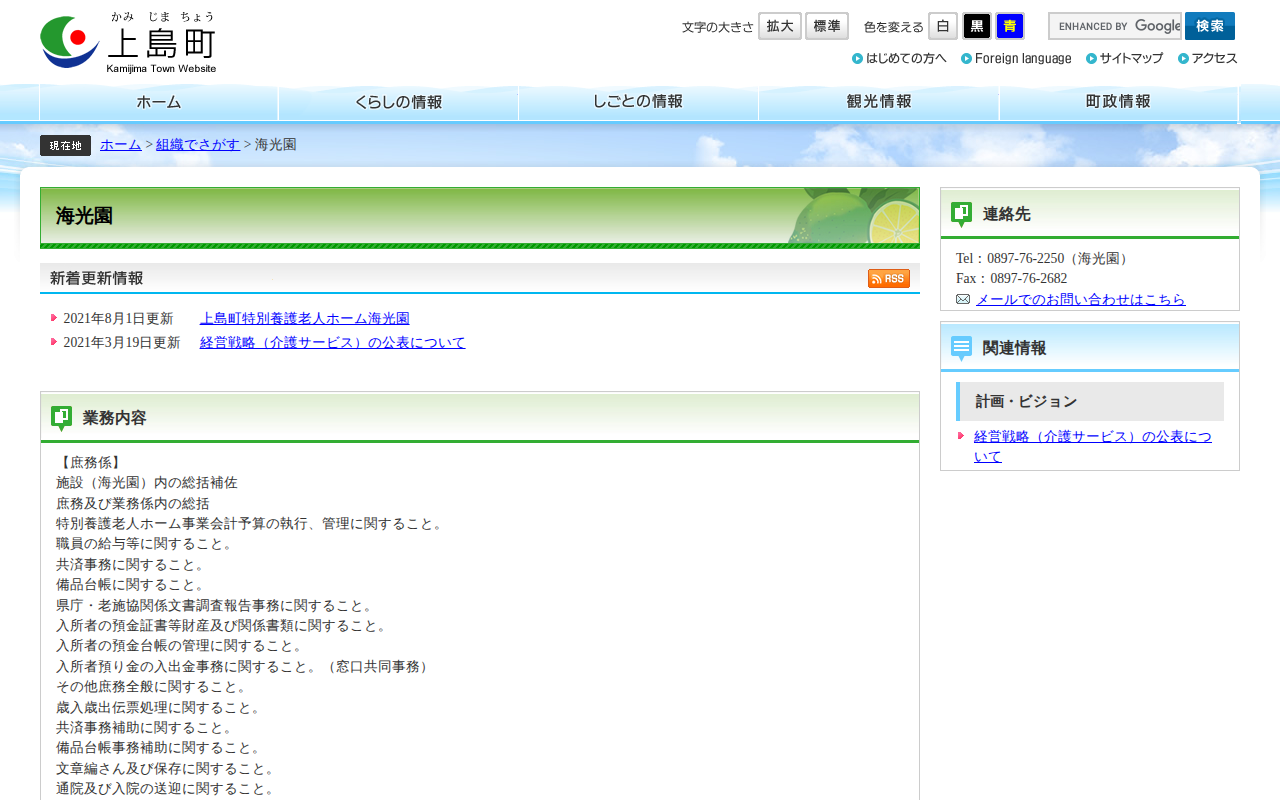Click ホーム breadcrumb link
Viewport: 1280px width, 800px height.
point(121,145)
